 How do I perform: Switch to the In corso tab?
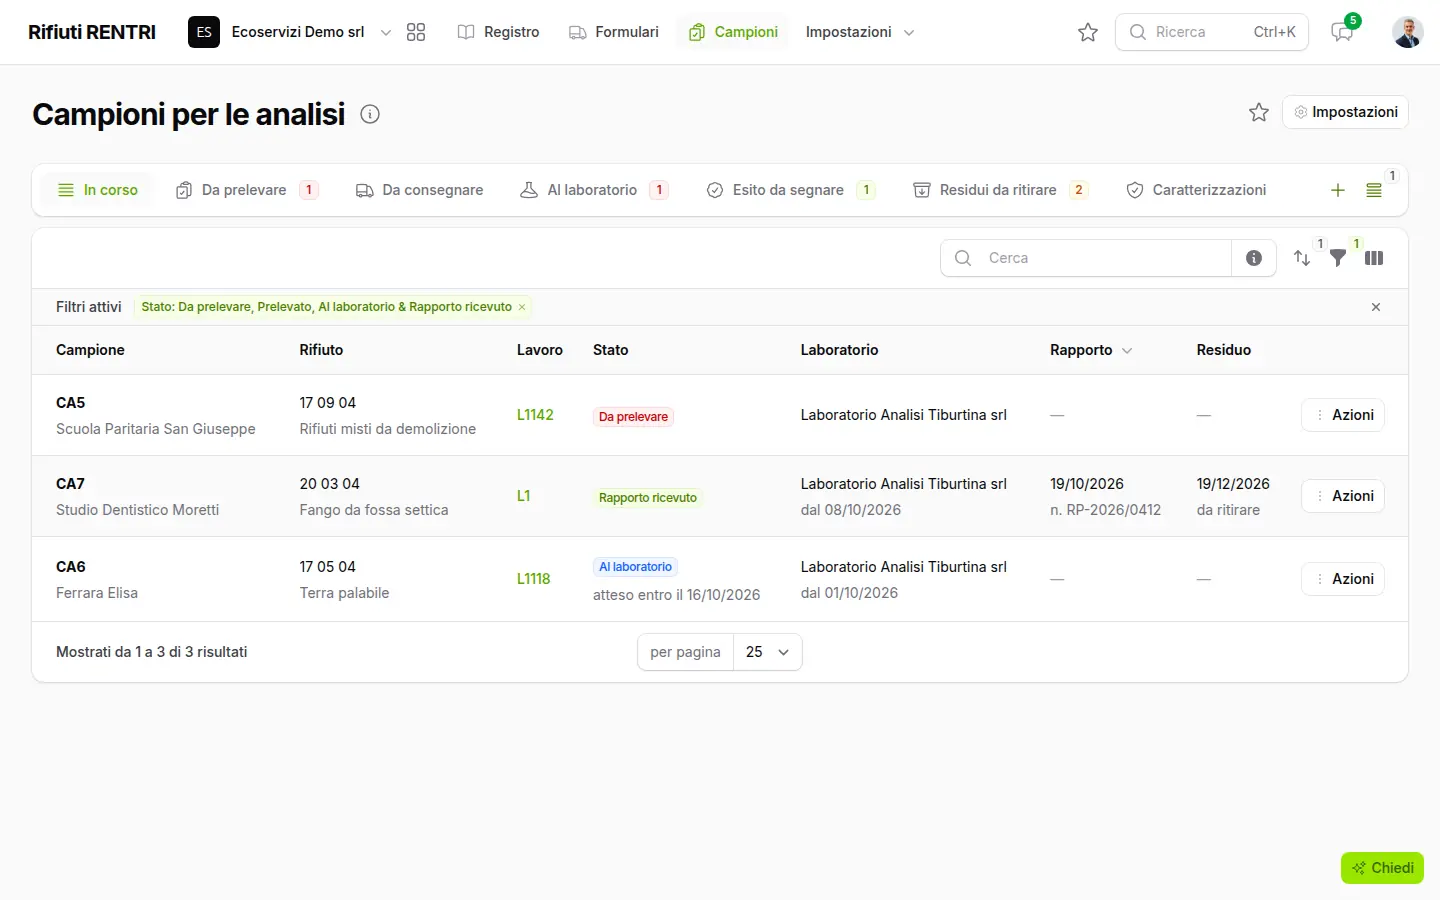tap(97, 190)
